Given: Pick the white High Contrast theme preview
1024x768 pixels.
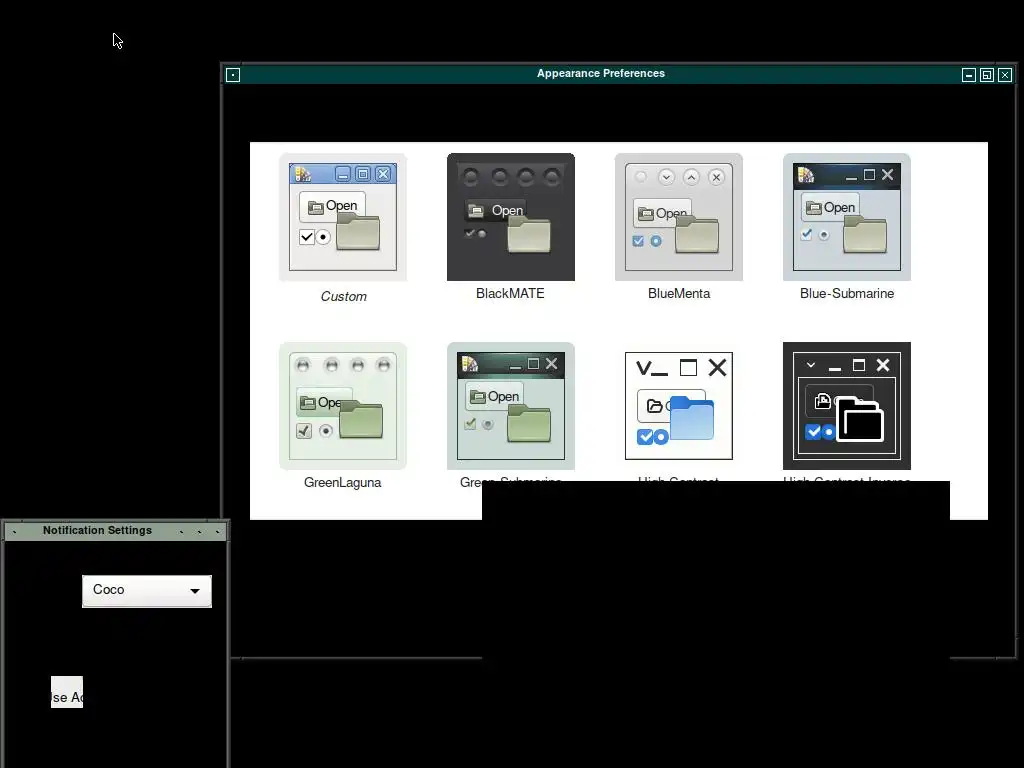Looking at the screenshot, I should tap(679, 406).
